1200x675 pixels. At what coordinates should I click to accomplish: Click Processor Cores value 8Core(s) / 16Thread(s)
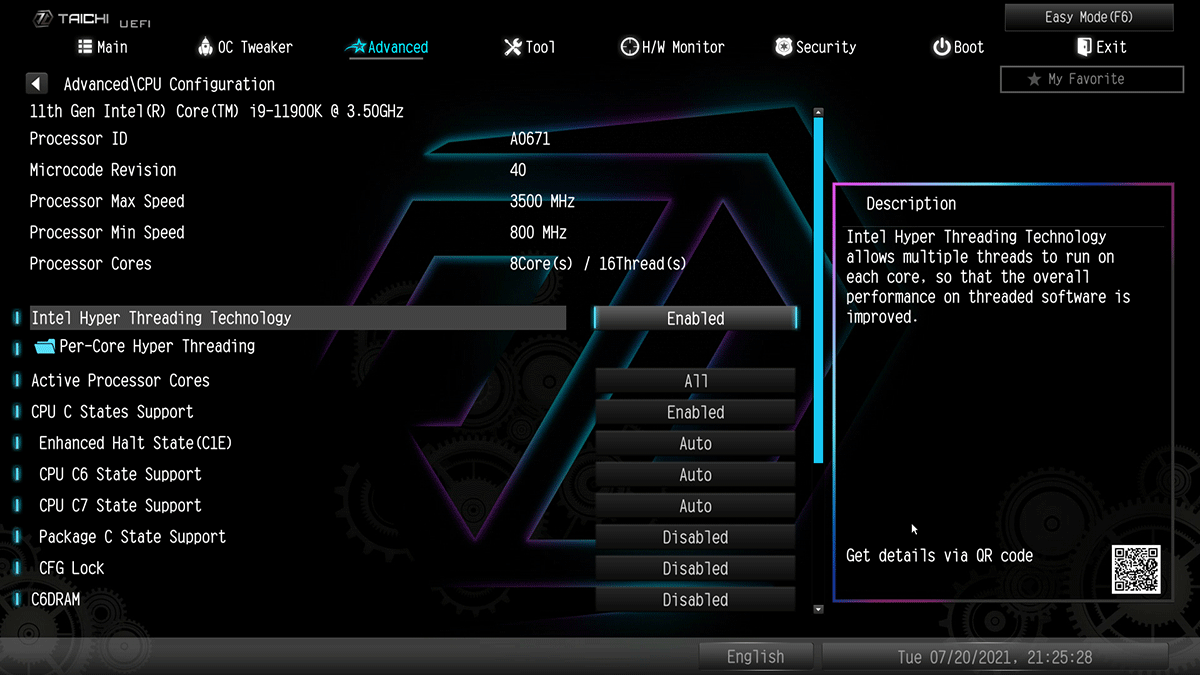(598, 264)
